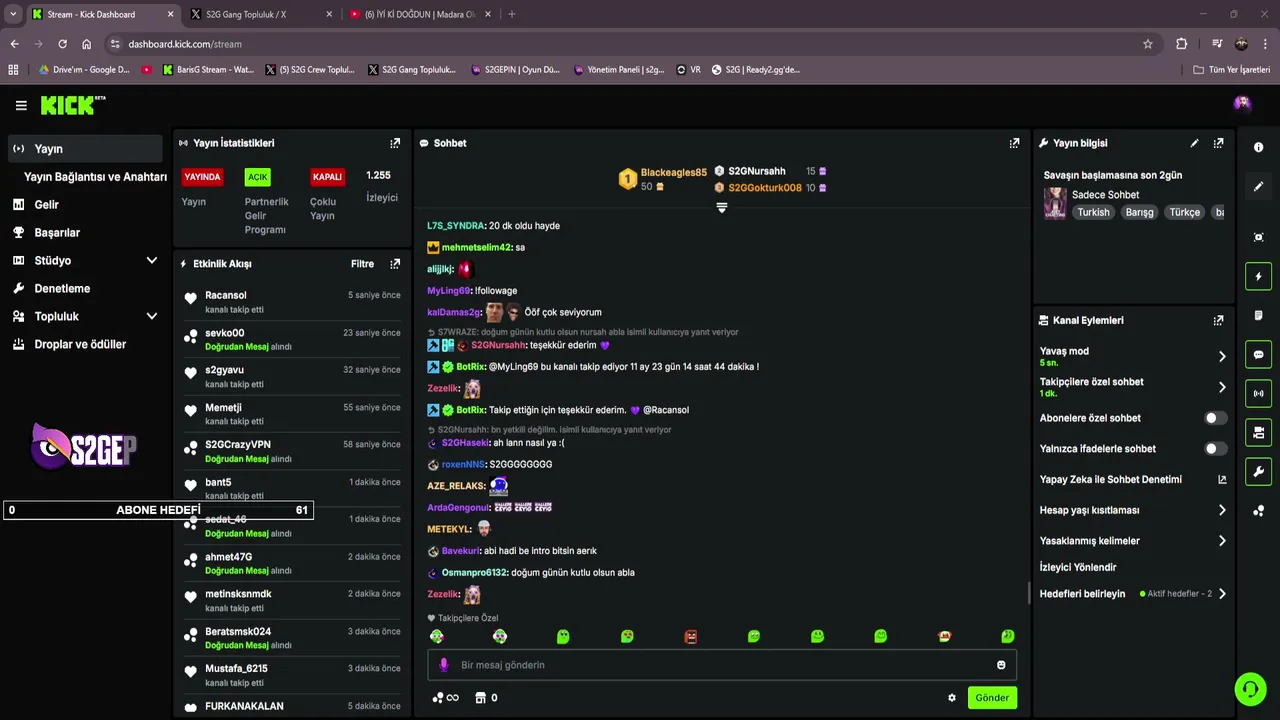This screenshot has height=720, width=1280.
Task: Click the Barışg tag in stream info
Action: click(1139, 212)
